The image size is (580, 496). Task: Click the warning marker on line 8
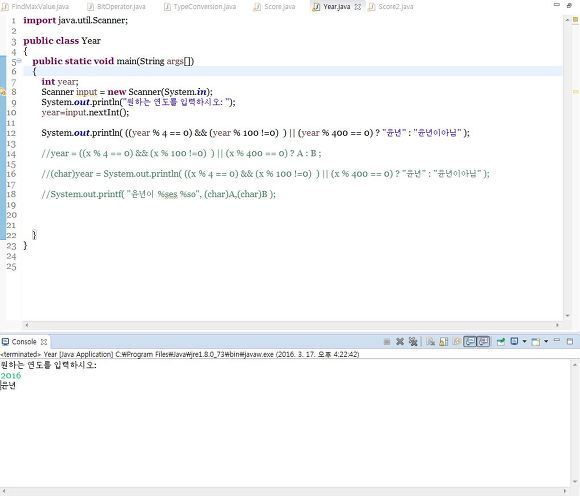tap(3, 92)
